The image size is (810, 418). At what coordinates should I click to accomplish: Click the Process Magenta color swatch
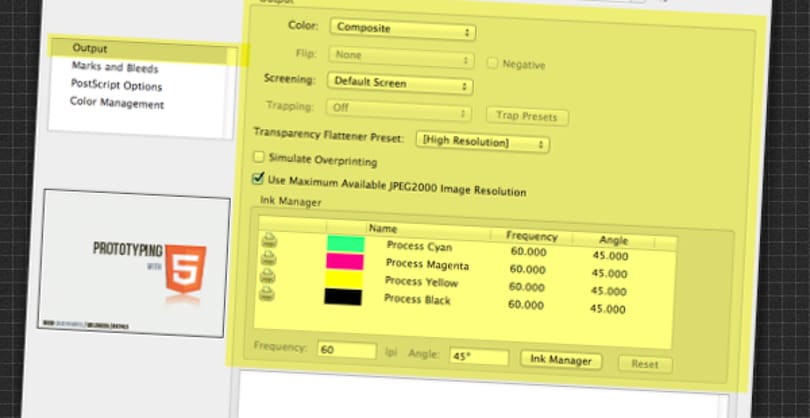pos(345,261)
